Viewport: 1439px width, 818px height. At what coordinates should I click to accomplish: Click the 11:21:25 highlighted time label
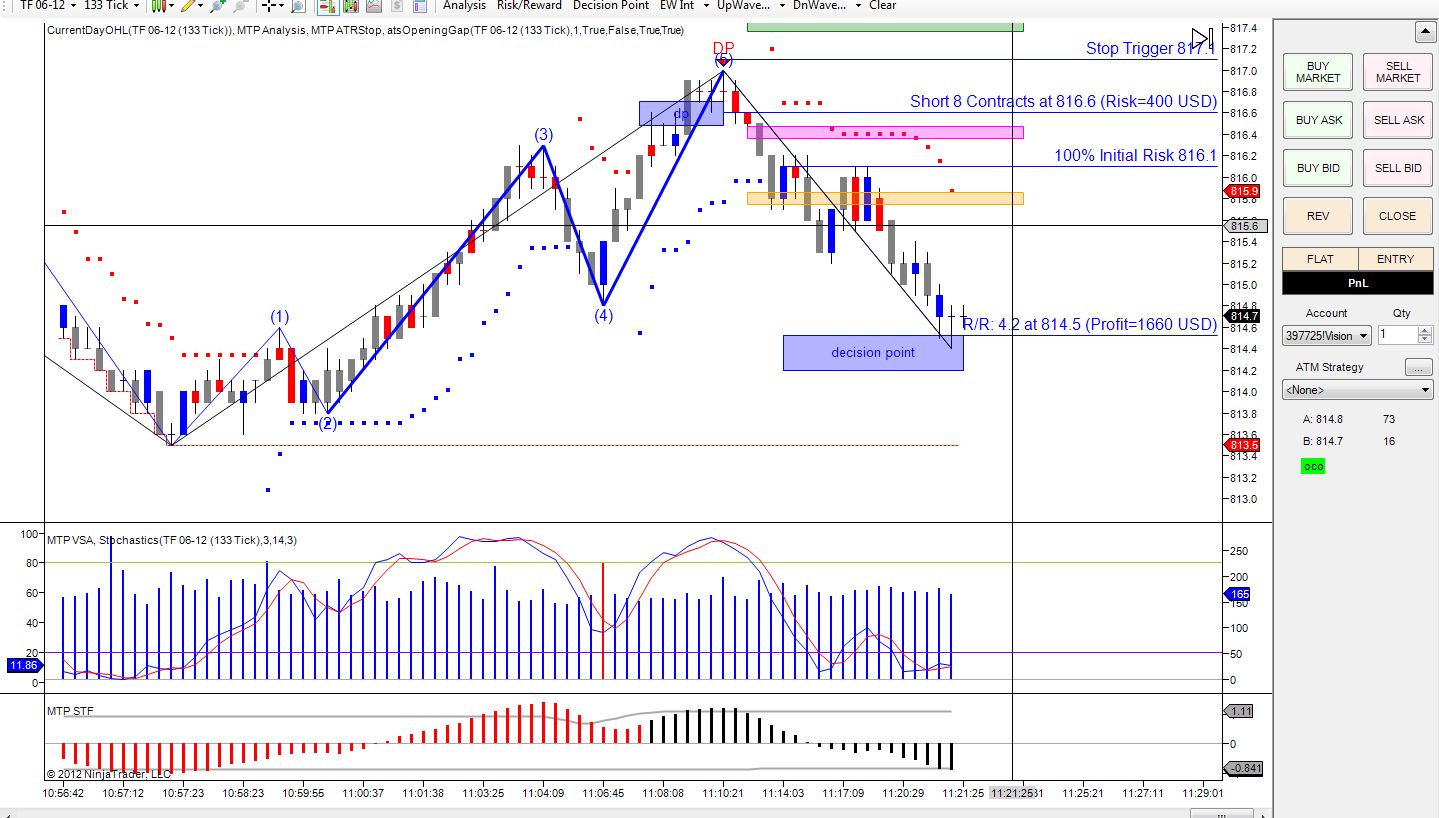click(x=1014, y=792)
